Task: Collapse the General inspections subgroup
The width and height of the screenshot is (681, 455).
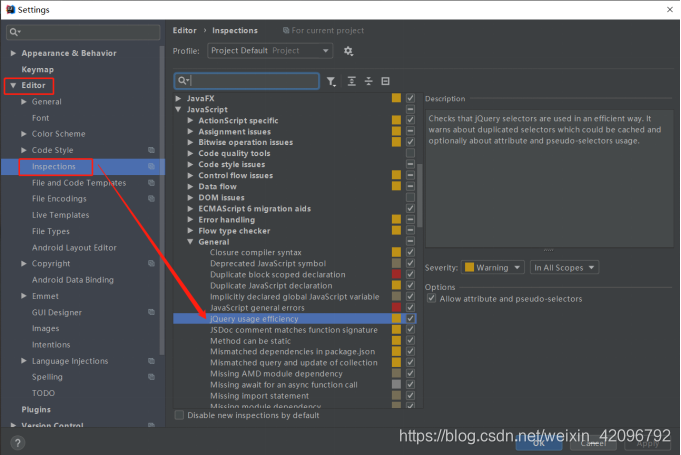Action: pyautogui.click(x=190, y=242)
